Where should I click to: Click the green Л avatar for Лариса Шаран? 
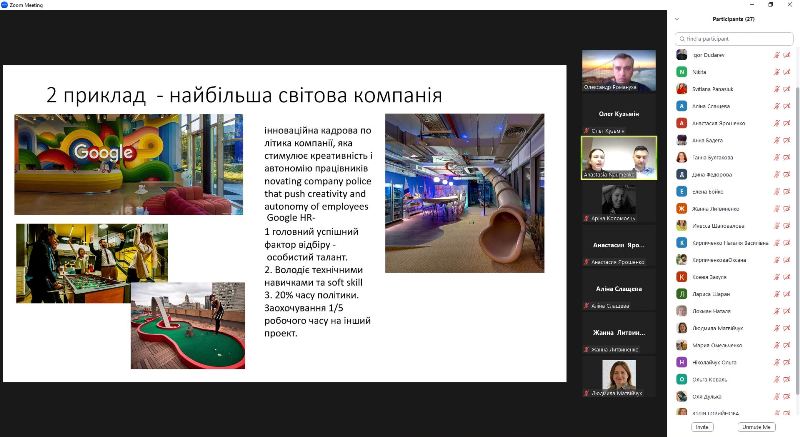coord(682,294)
